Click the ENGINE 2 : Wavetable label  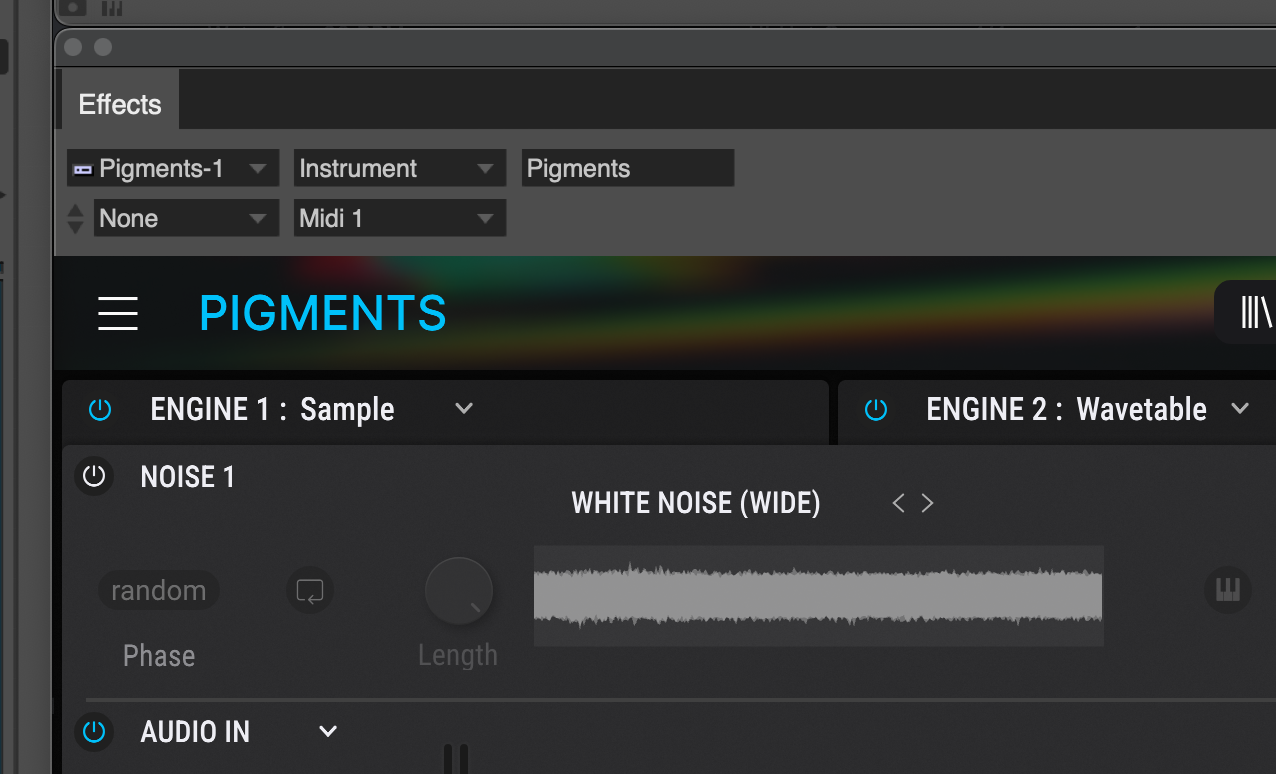[1067, 410]
